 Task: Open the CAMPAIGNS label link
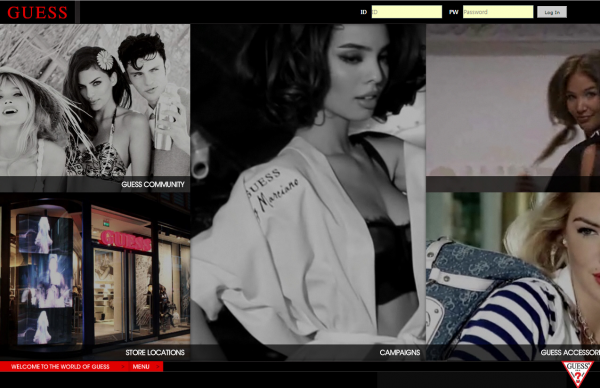pos(399,352)
